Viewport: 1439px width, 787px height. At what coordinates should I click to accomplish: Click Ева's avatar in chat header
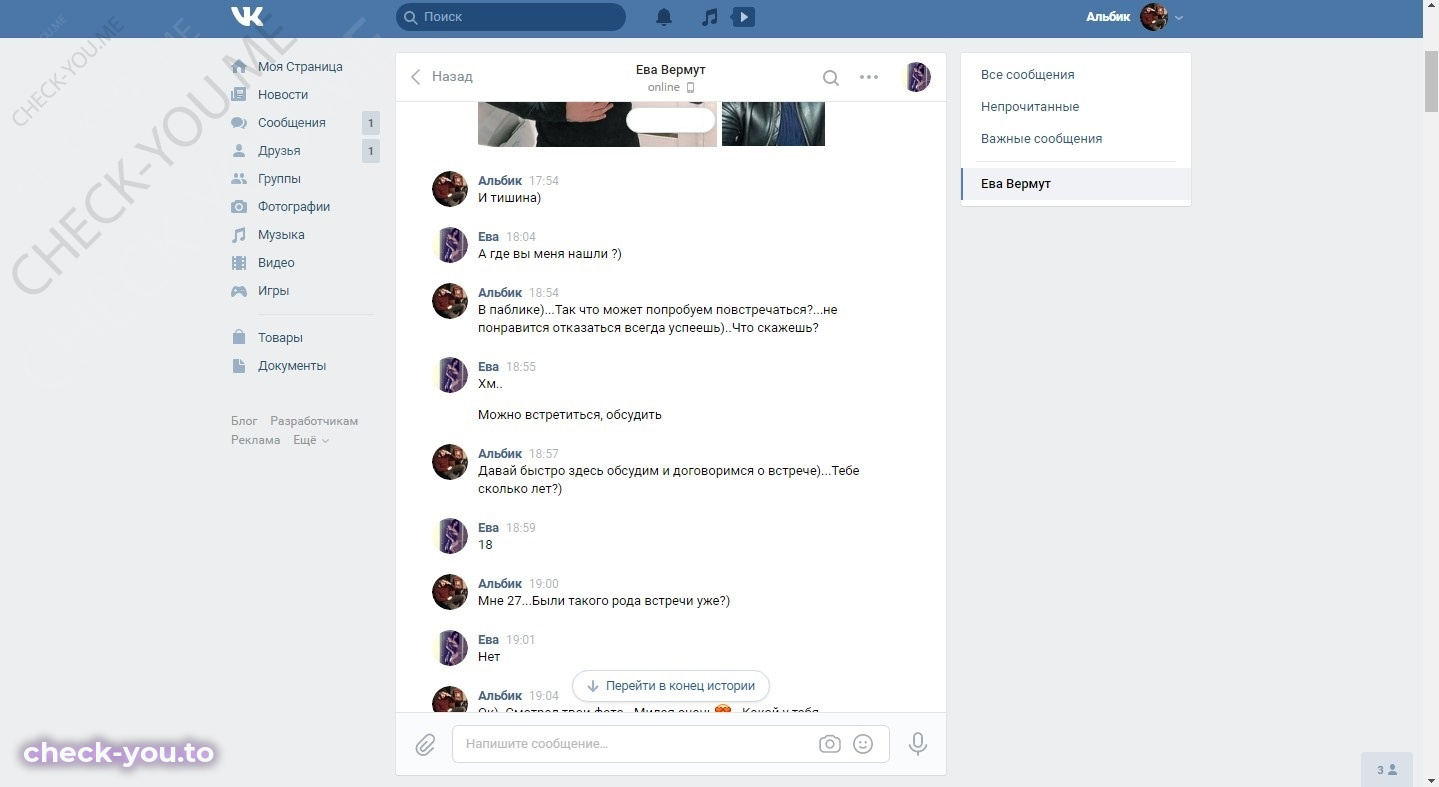(x=917, y=77)
